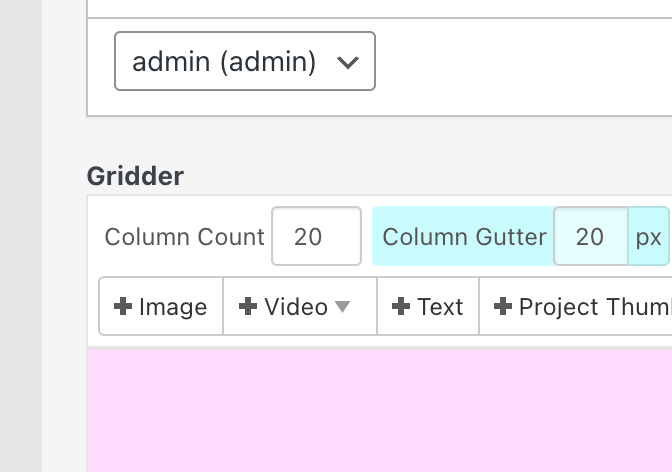Click the px unit label
The width and height of the screenshot is (672, 472).
point(649,236)
